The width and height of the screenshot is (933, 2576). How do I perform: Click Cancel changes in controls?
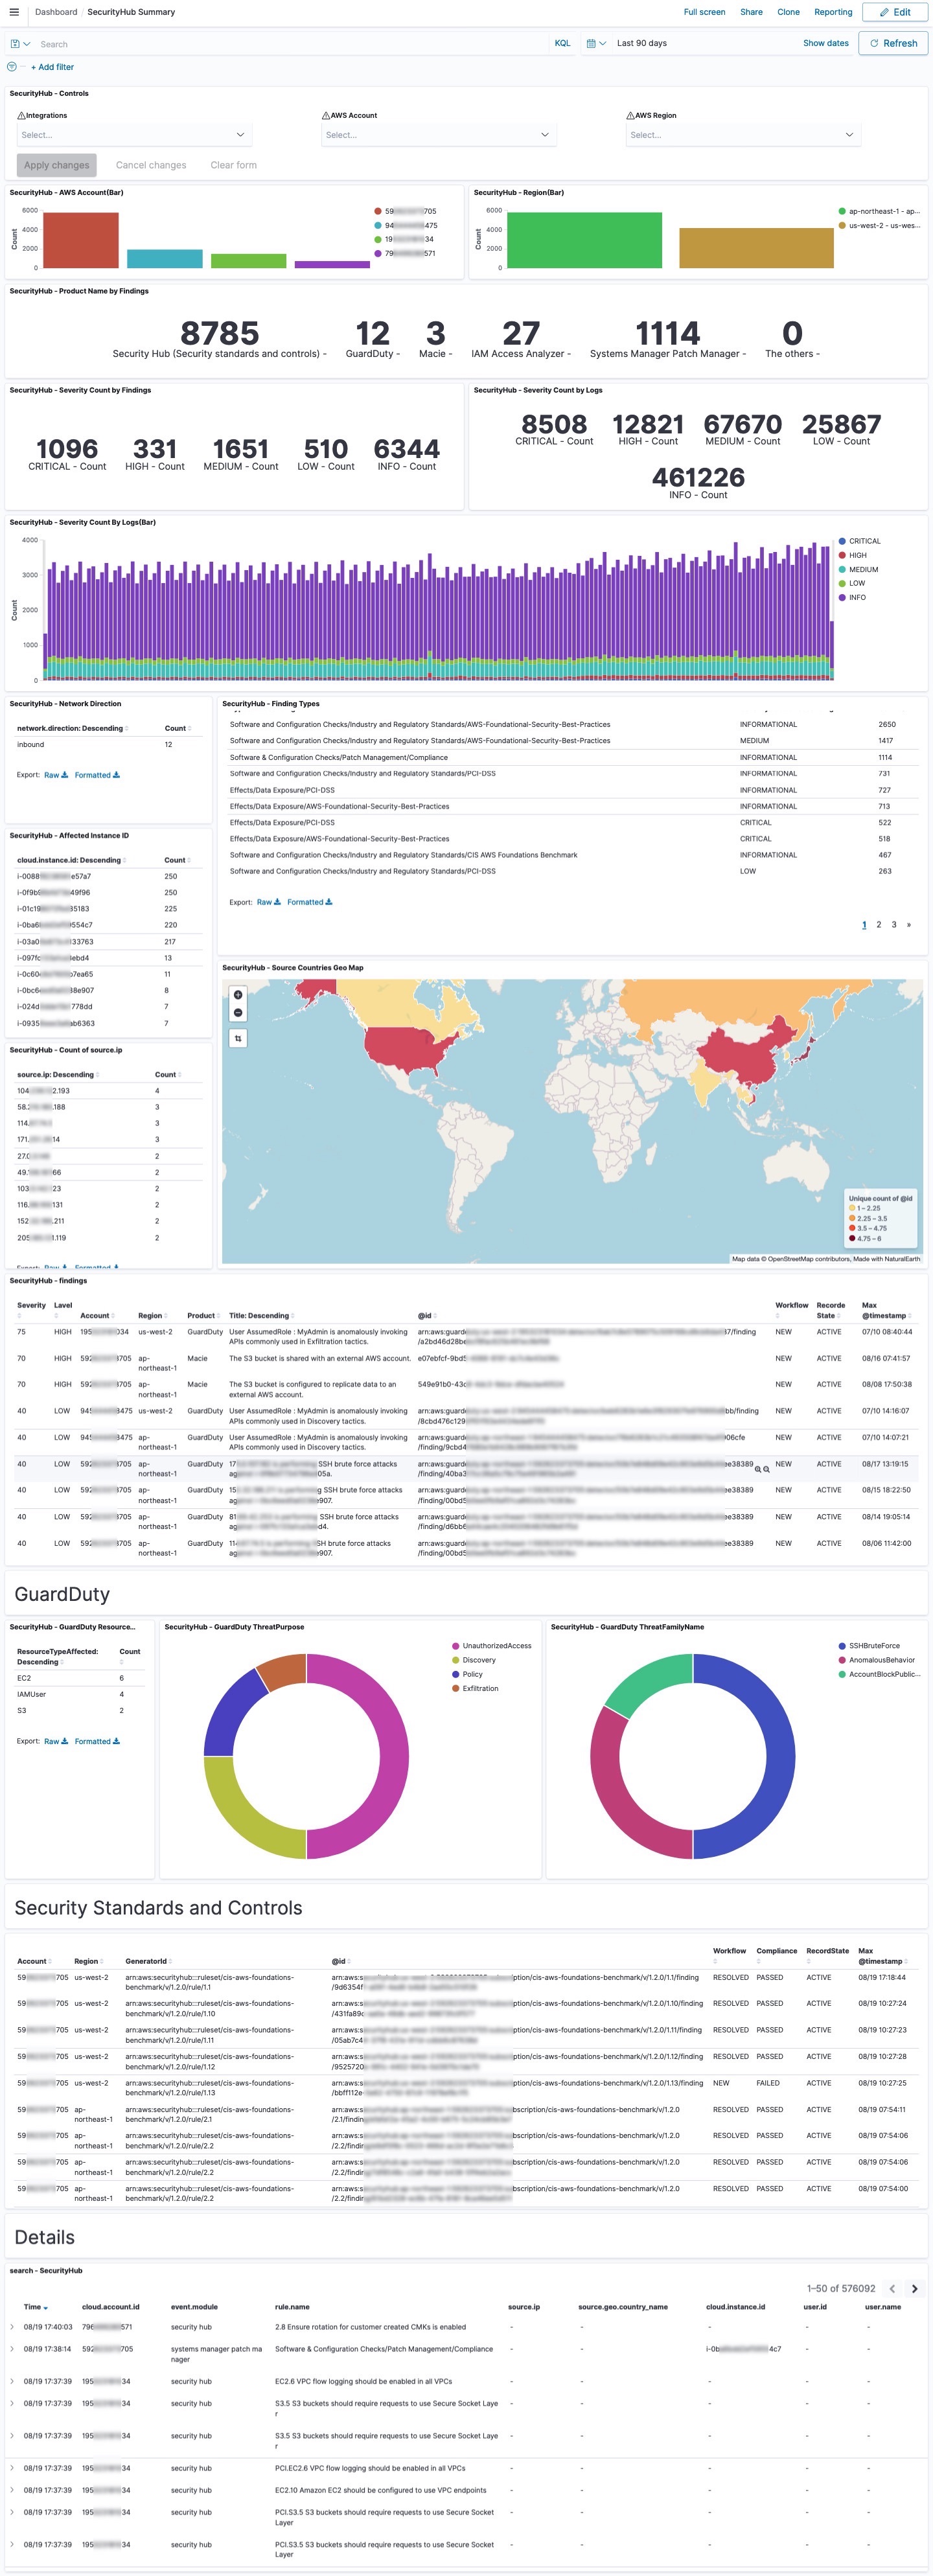(151, 165)
